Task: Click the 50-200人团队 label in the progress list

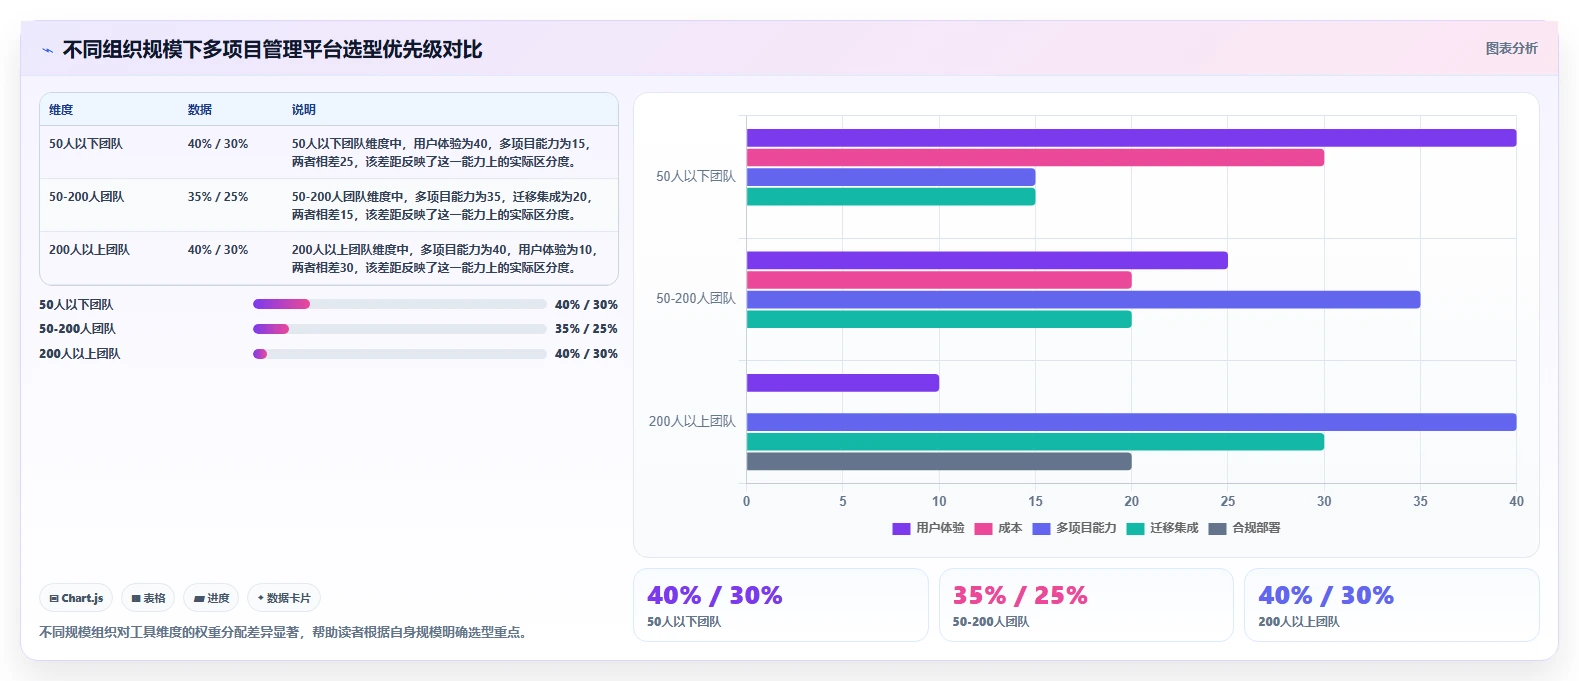Action: pyautogui.click(x=77, y=329)
